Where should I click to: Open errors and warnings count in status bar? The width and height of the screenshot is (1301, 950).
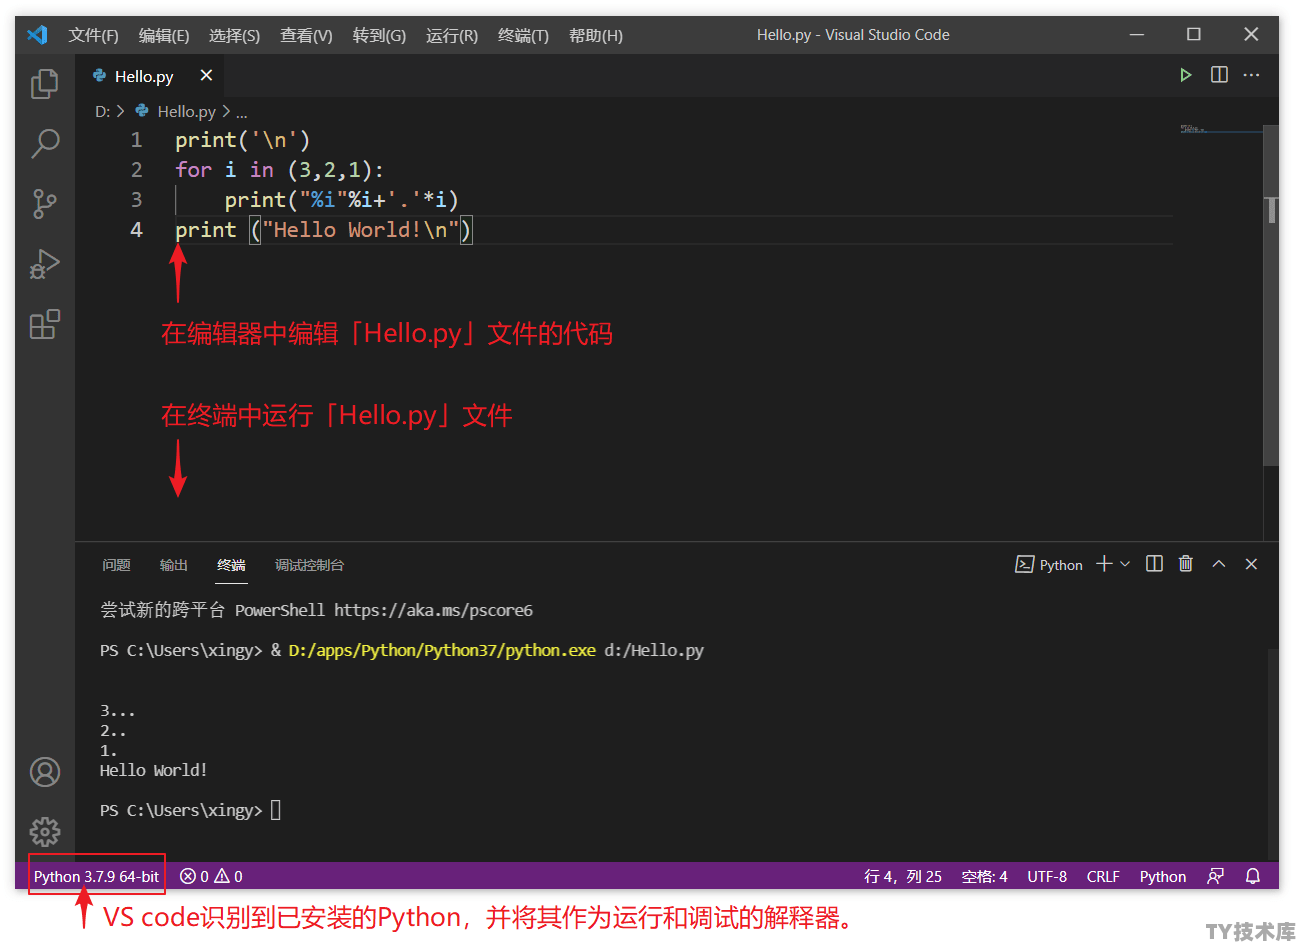(211, 876)
